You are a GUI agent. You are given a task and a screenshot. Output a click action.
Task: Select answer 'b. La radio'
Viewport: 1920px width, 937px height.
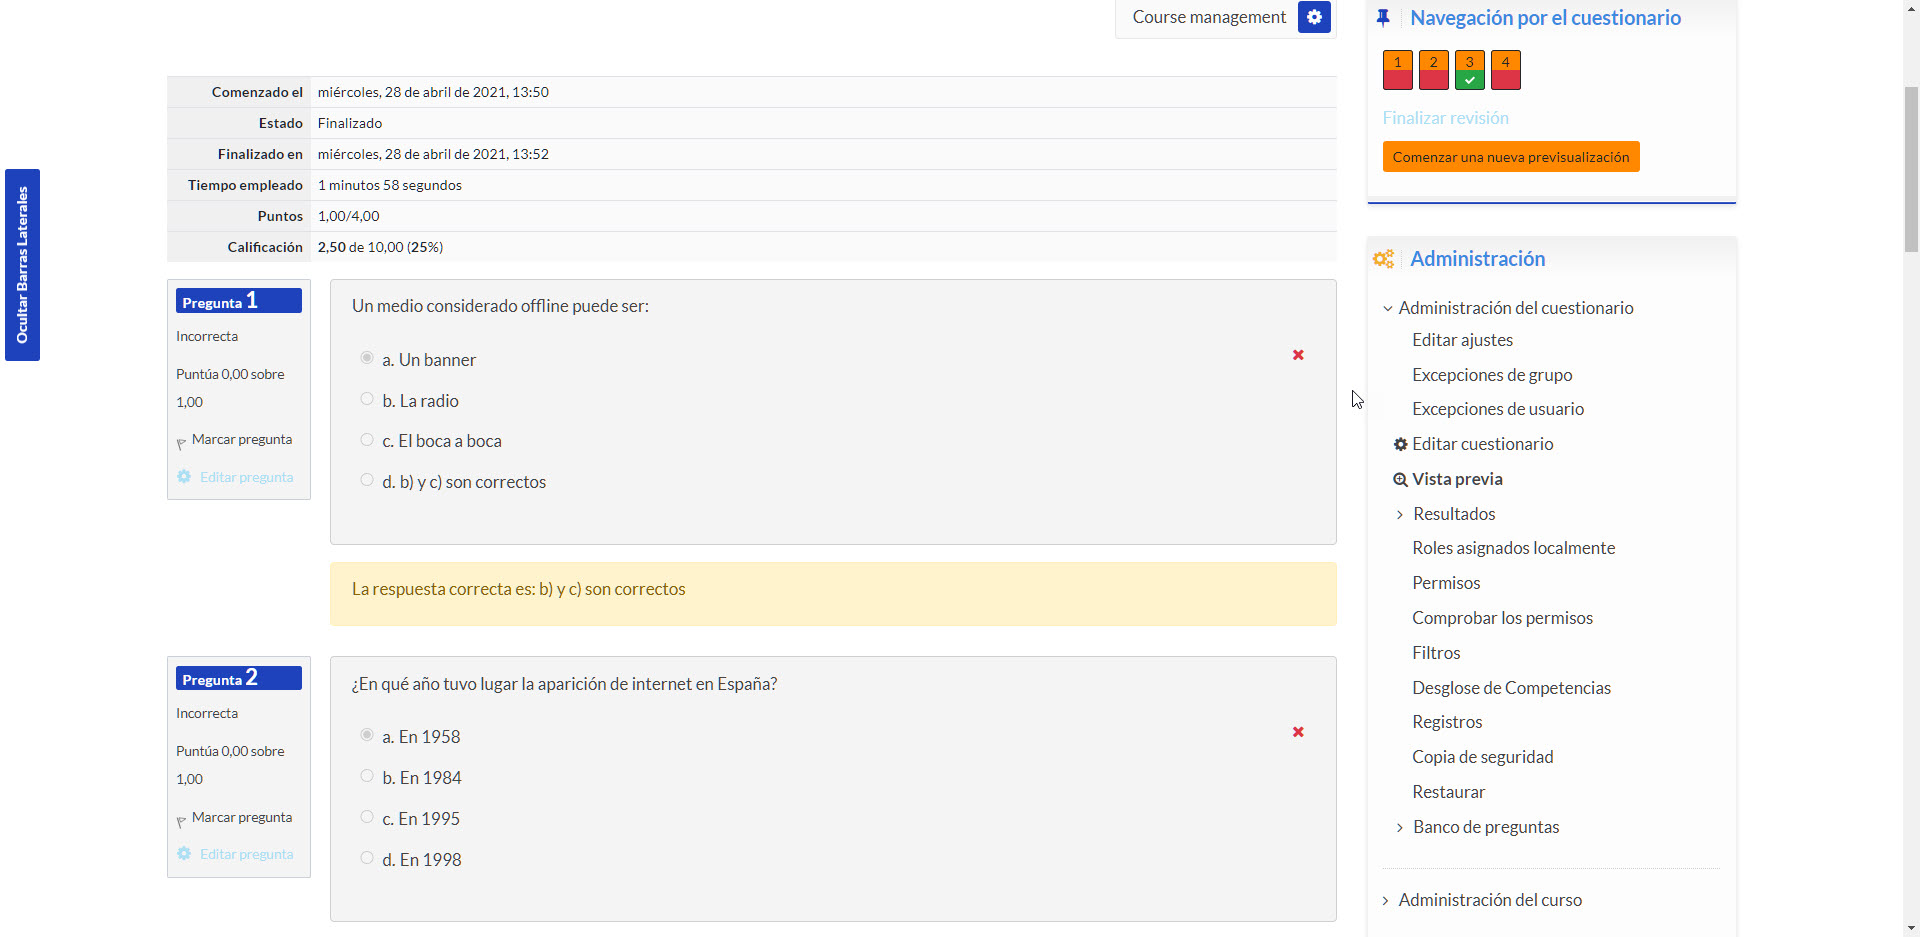pyautogui.click(x=367, y=399)
